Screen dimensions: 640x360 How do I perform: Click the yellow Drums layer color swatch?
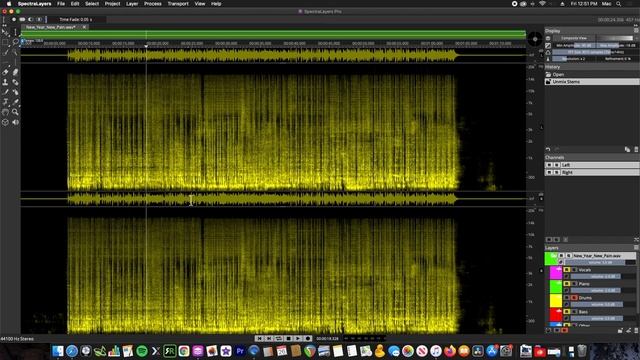coord(556,300)
